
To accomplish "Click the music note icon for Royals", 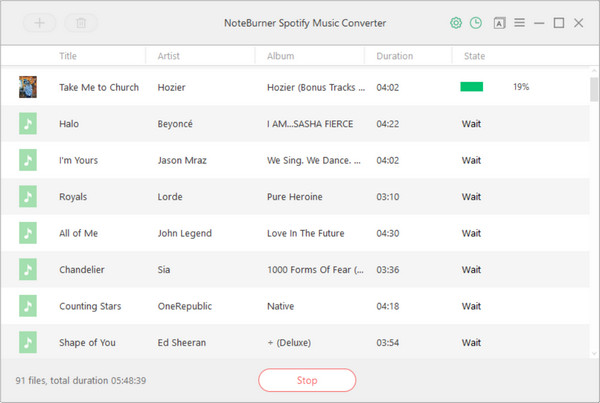I will click(28, 196).
